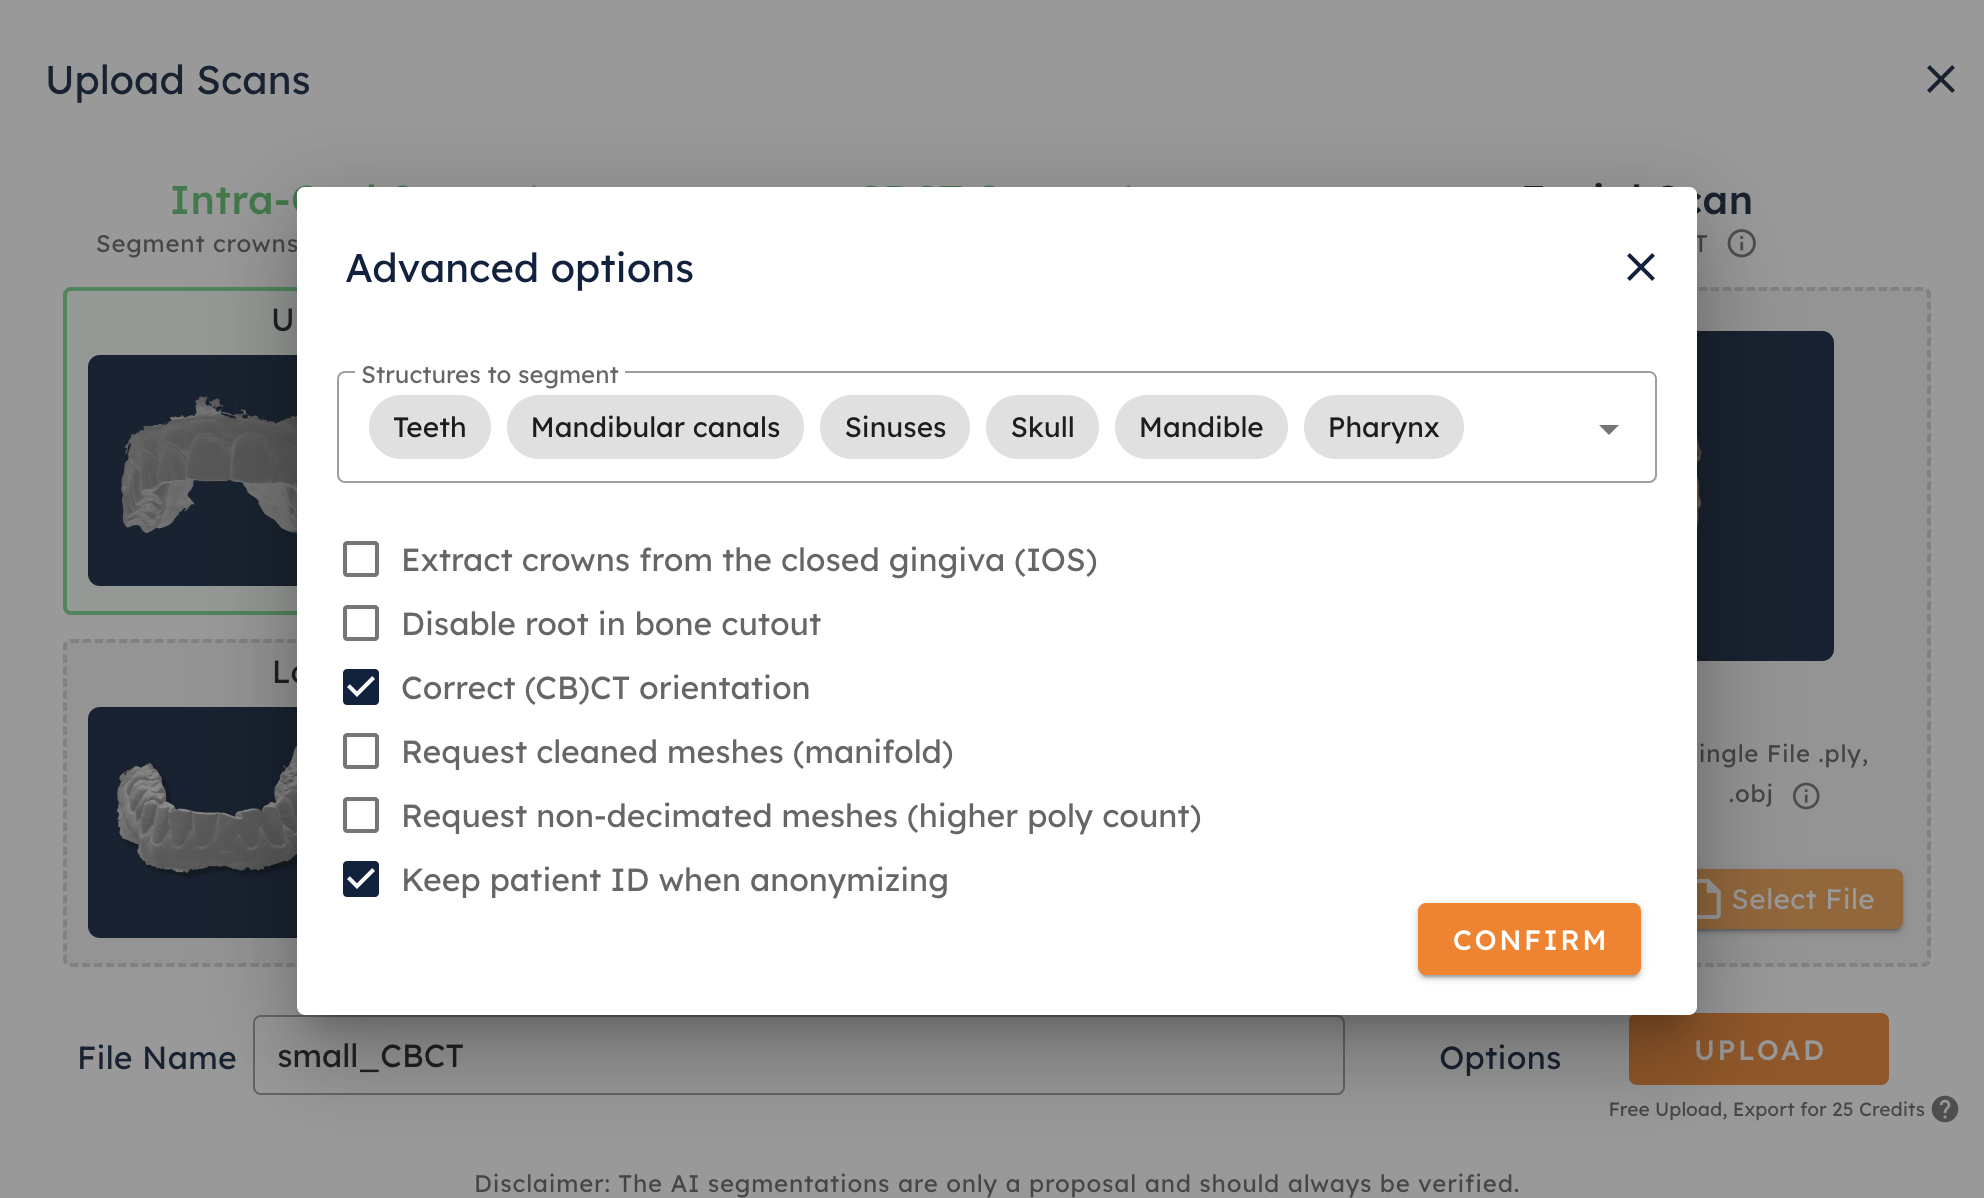Uncheck Correct (CB)CT orientation option
This screenshot has width=1984, height=1198.
(361, 688)
